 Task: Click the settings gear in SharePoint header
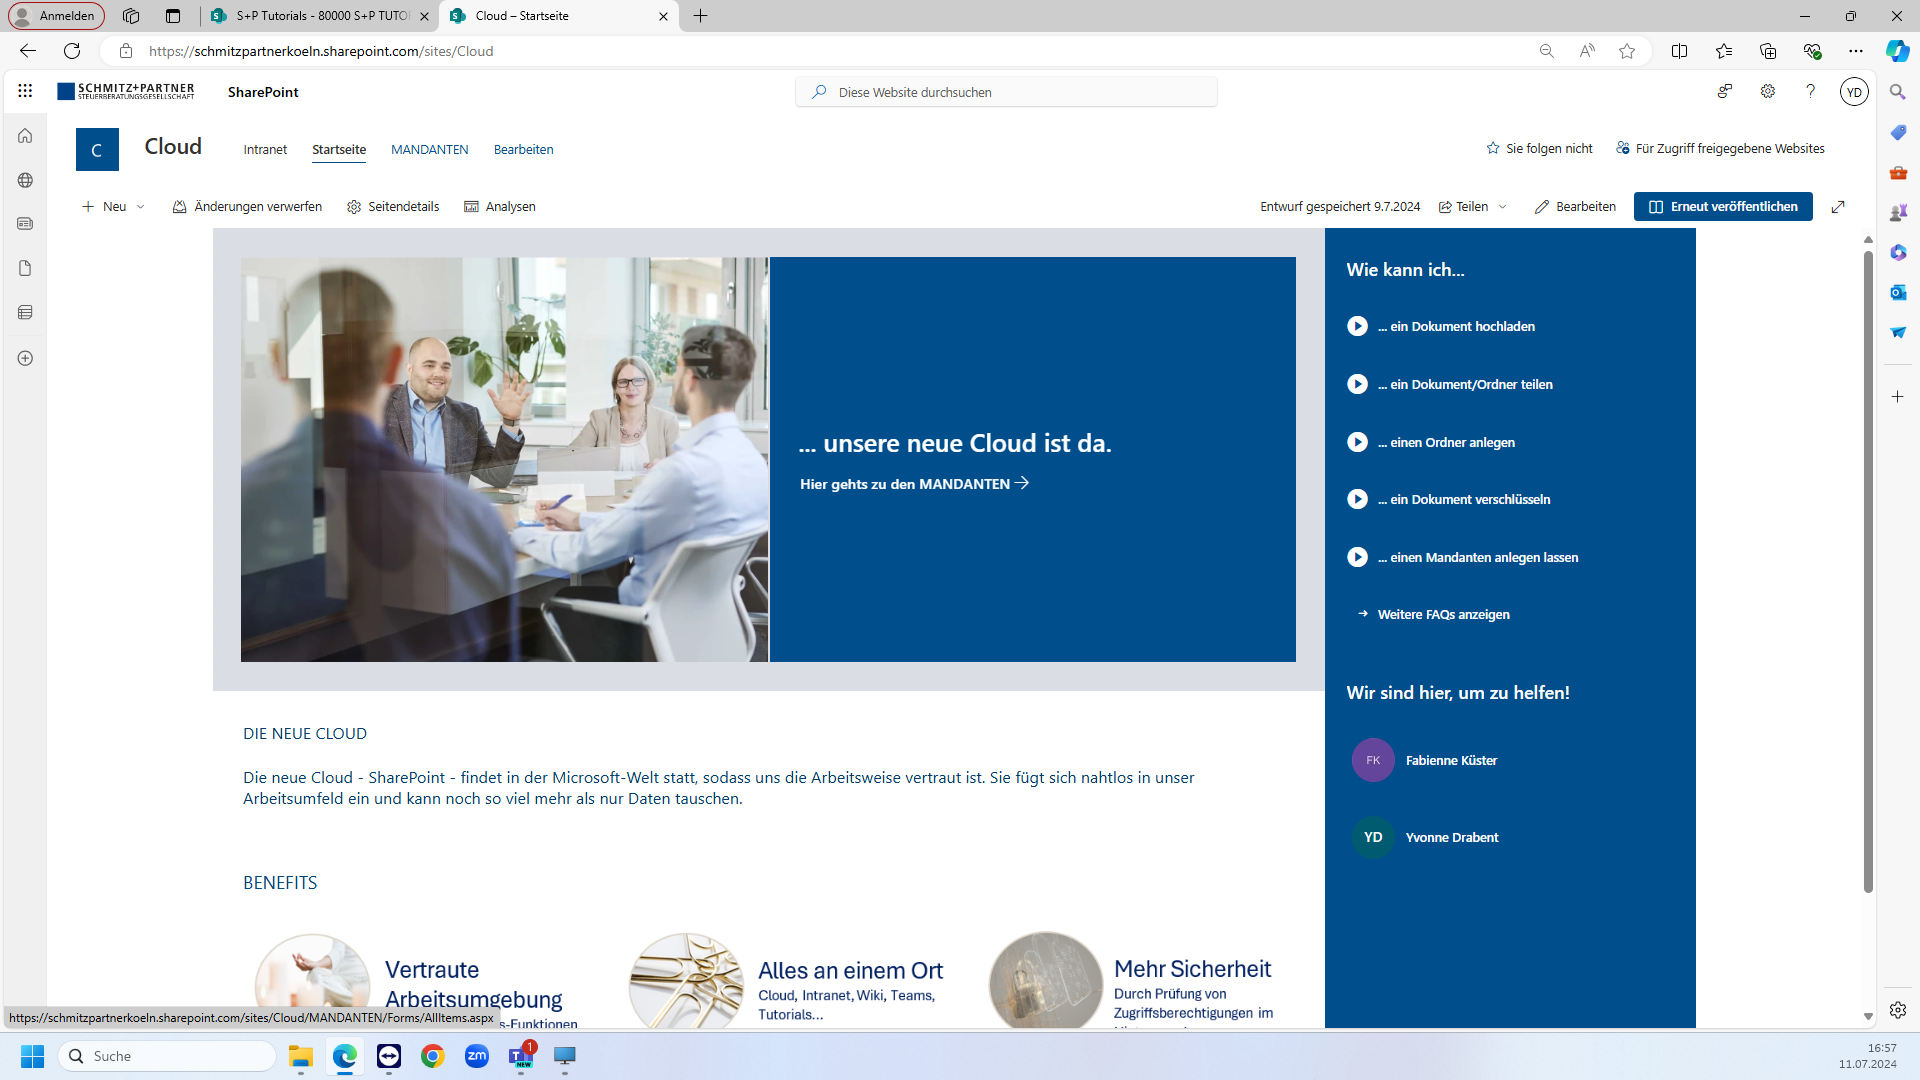(x=1768, y=91)
